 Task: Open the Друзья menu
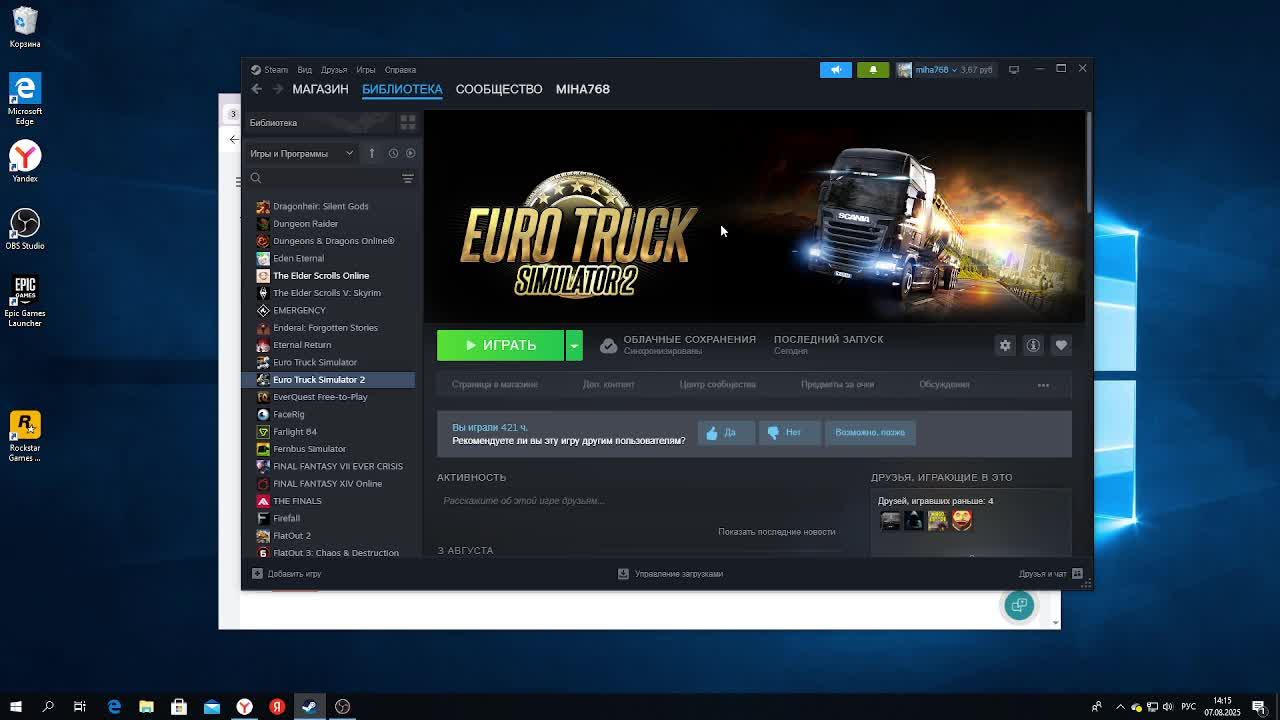[x=334, y=70]
